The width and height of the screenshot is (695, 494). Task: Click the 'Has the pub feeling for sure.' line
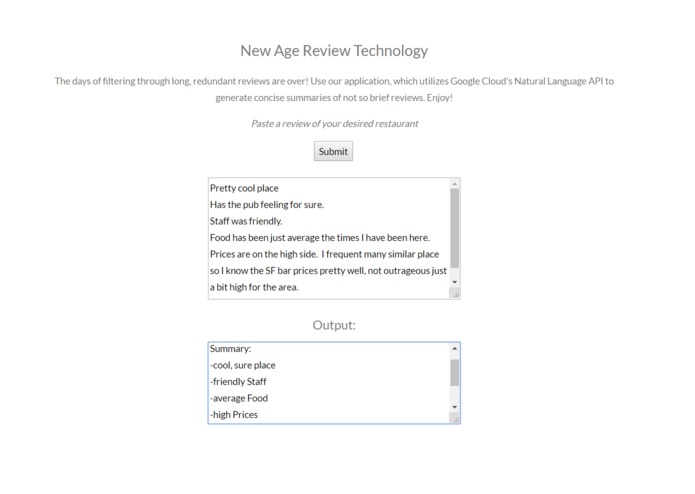[x=267, y=205]
